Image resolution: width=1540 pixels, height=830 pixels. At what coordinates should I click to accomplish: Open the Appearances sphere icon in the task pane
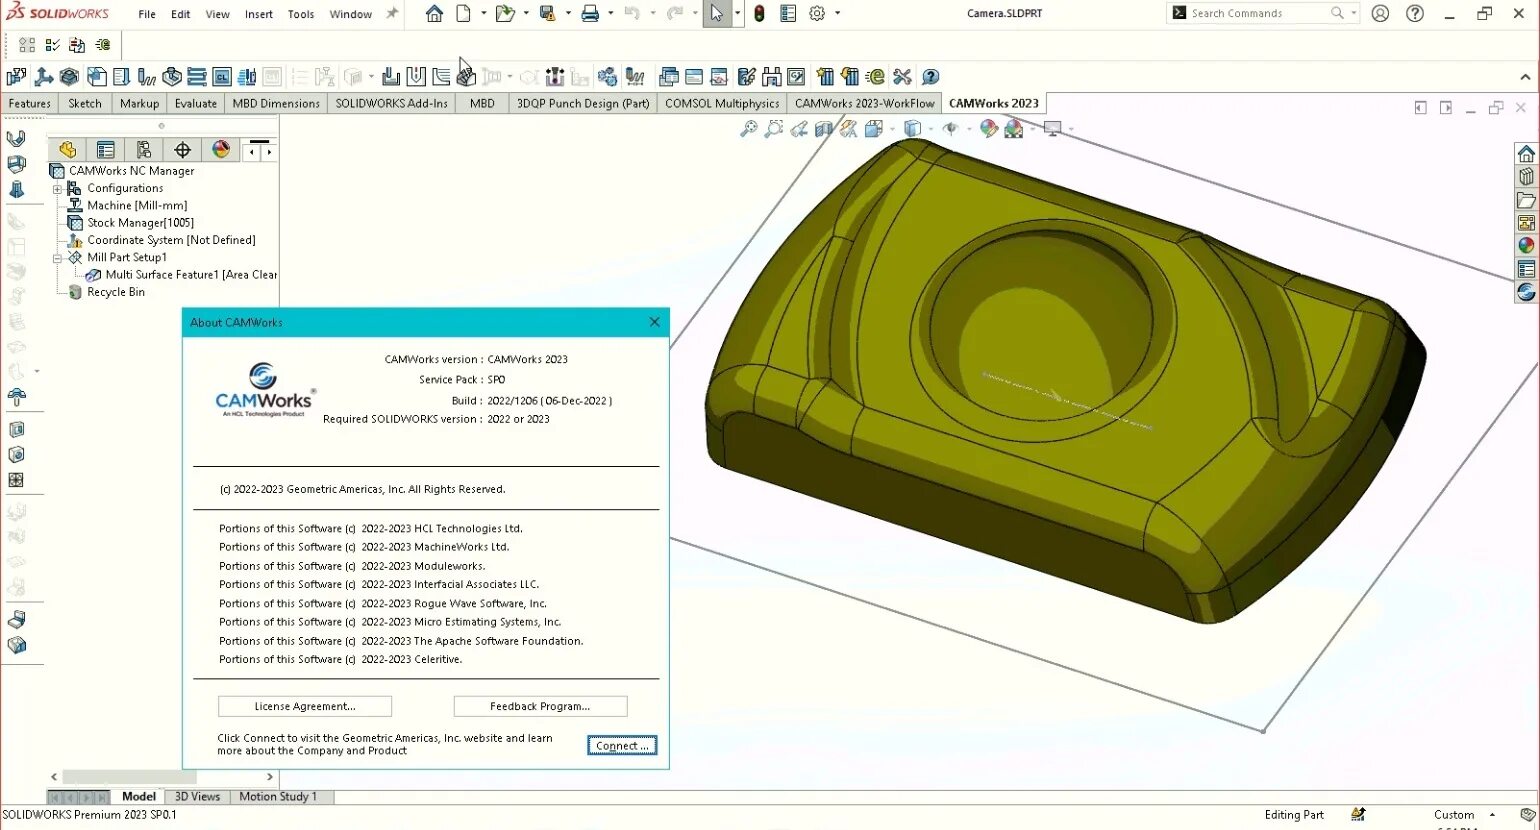[x=1526, y=245]
